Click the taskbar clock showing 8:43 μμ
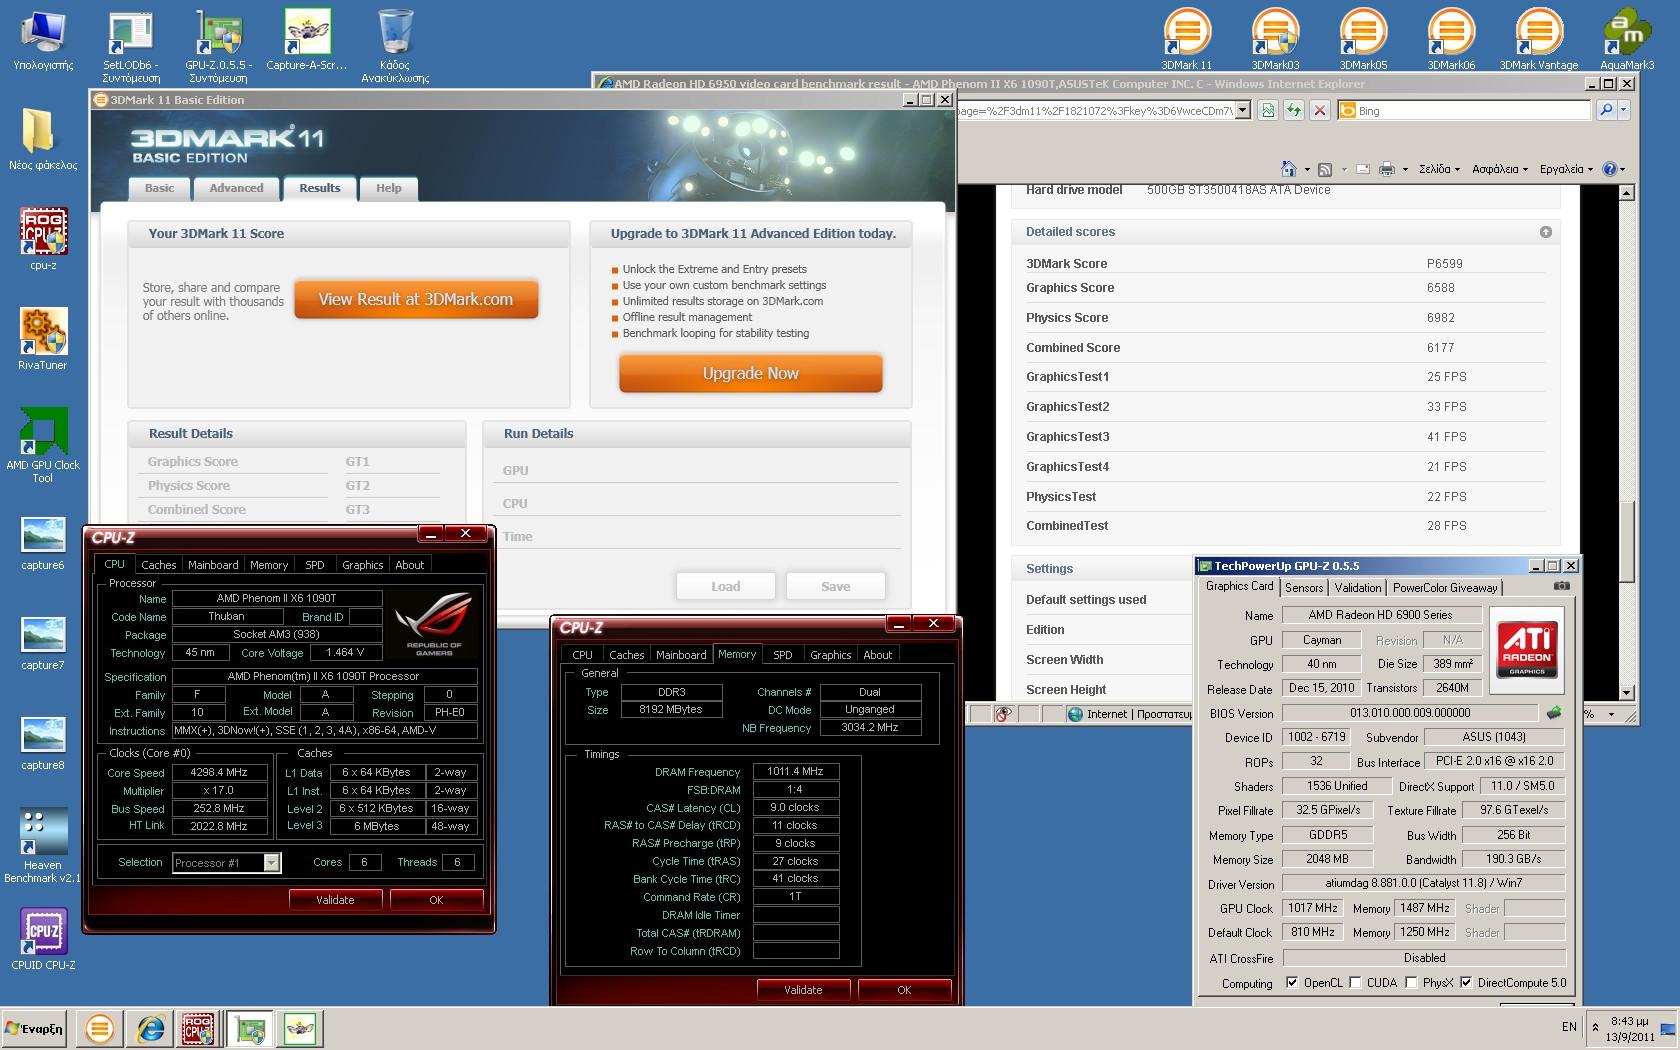This screenshot has width=1680, height=1050. (1629, 1029)
